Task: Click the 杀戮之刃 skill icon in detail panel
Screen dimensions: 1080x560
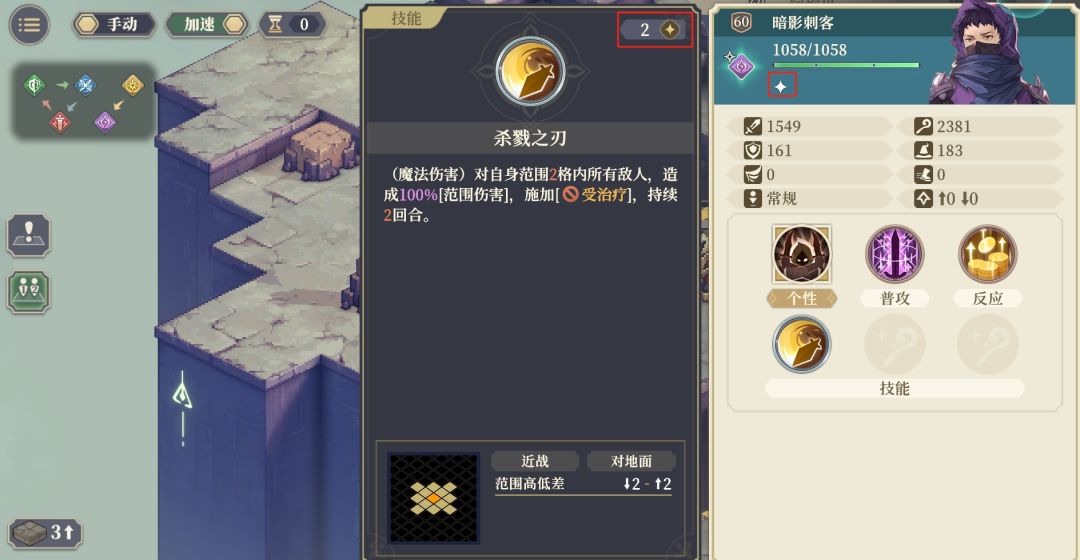Action: (x=530, y=72)
